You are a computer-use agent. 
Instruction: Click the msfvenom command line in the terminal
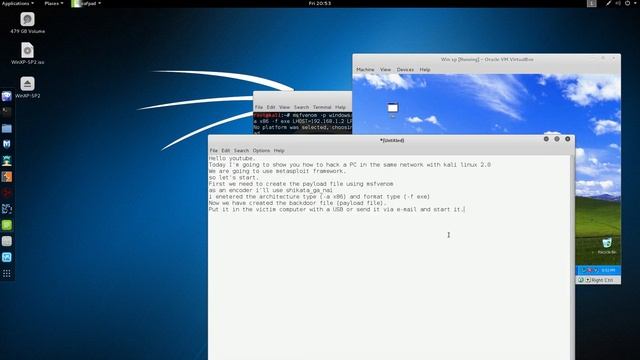tap(302, 116)
